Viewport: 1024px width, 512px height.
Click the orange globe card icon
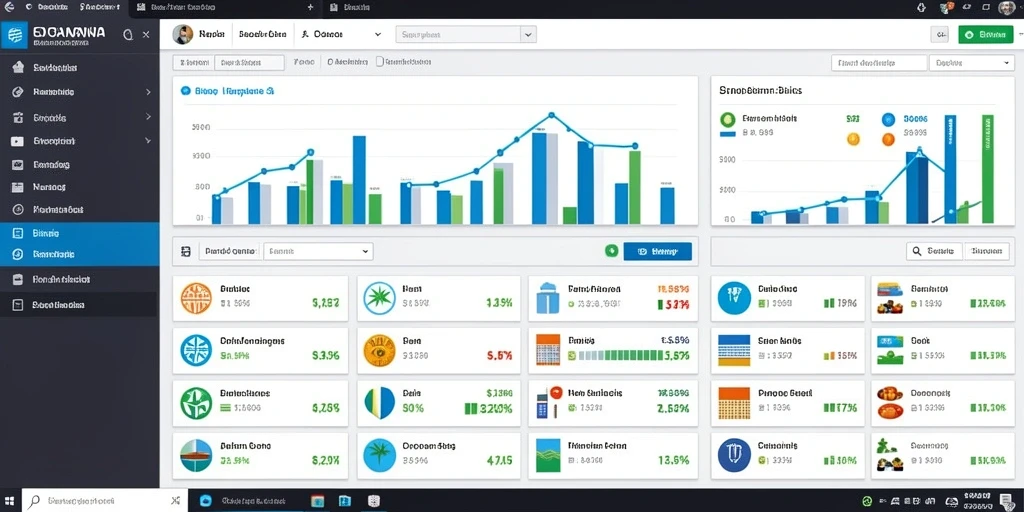tap(196, 298)
